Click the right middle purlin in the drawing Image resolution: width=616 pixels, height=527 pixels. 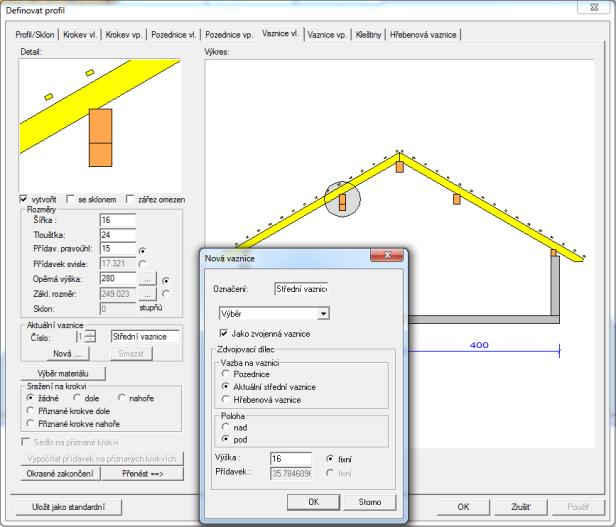[x=456, y=199]
